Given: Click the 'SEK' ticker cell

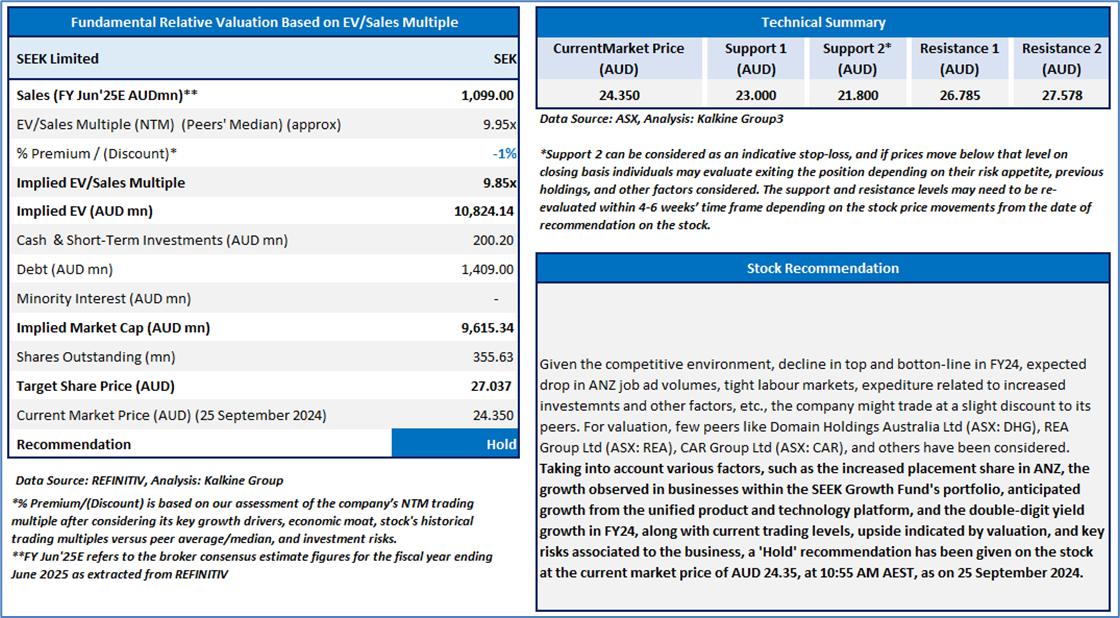Looking at the screenshot, I should point(504,59).
